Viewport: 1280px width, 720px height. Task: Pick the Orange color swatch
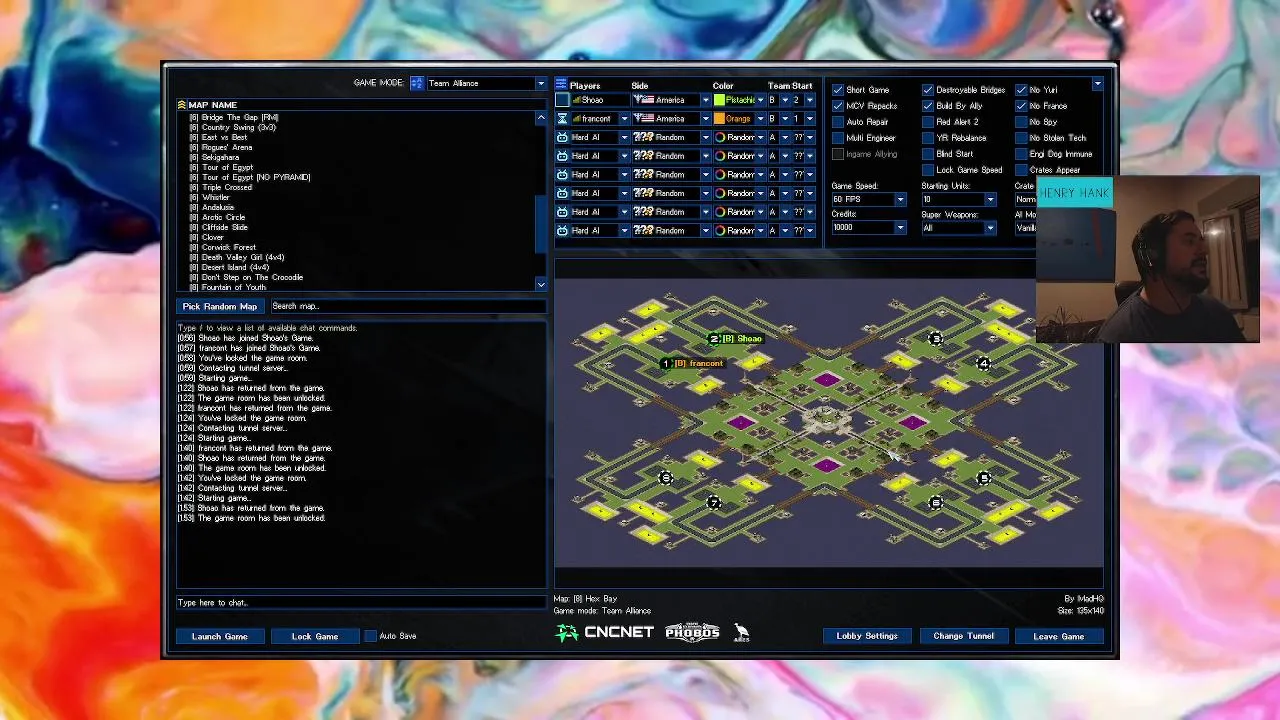click(x=719, y=119)
